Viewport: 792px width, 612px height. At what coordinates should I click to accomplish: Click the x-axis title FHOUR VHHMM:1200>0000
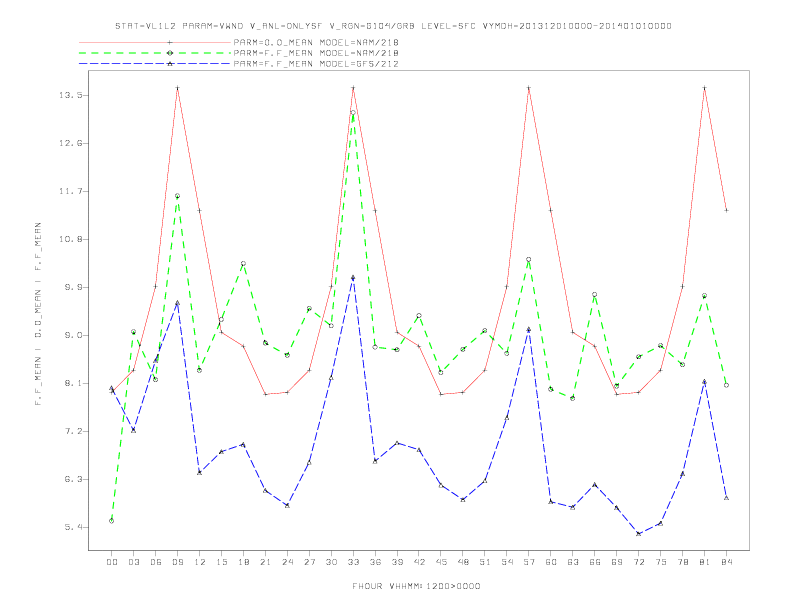(x=416, y=586)
